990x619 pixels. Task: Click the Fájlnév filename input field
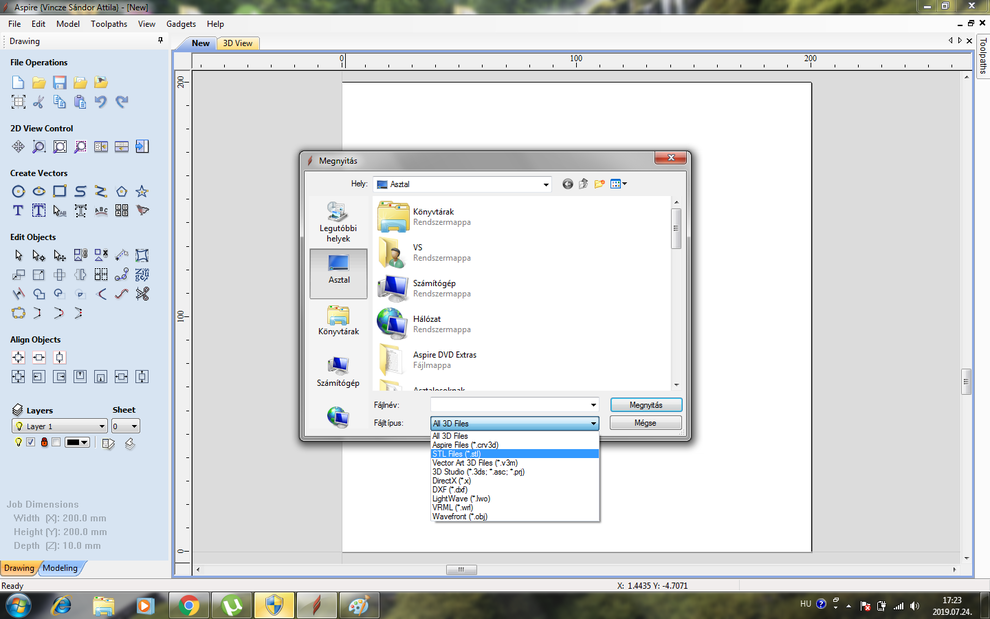(x=509, y=405)
